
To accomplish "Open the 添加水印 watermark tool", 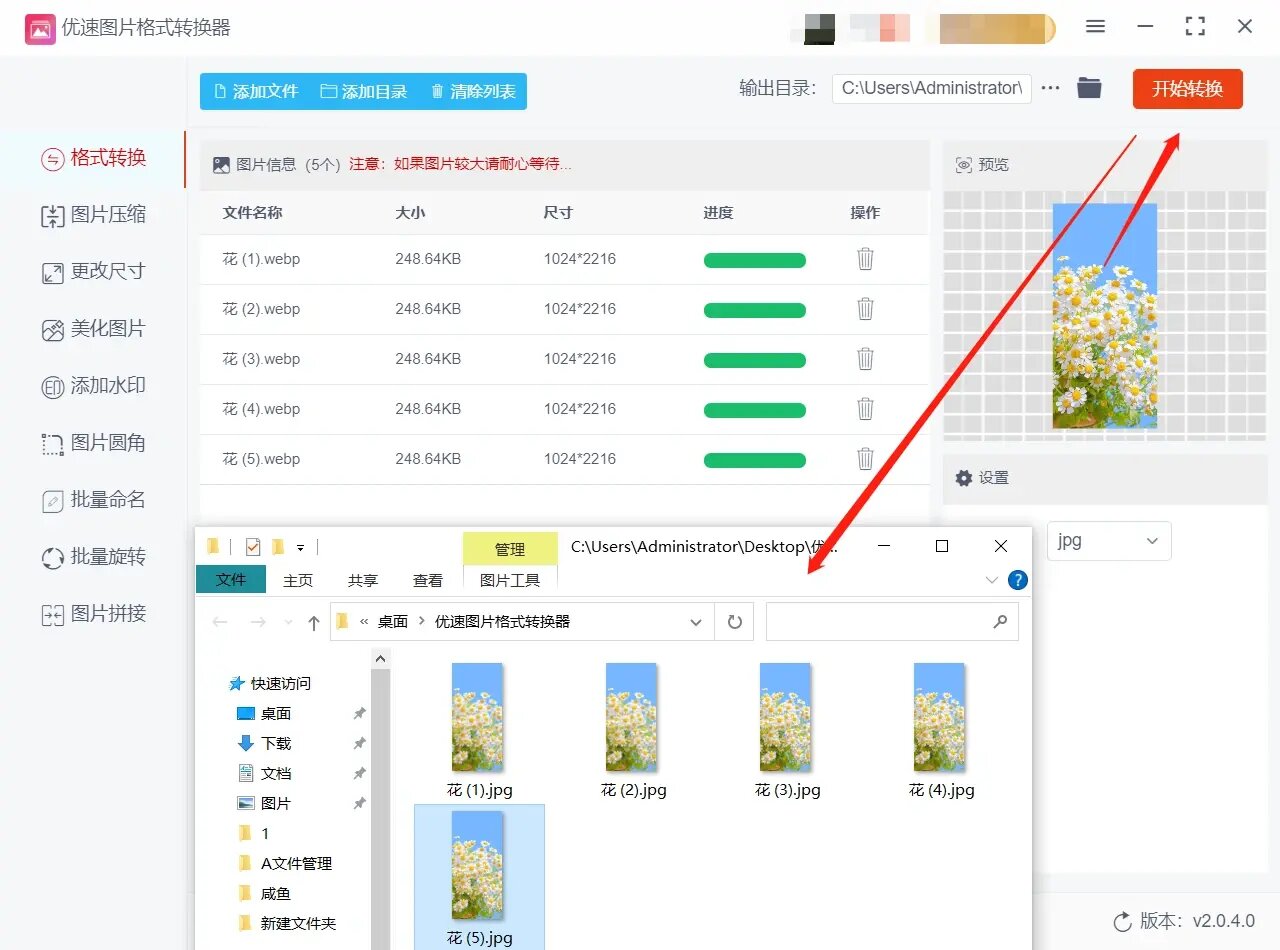I will [x=95, y=385].
